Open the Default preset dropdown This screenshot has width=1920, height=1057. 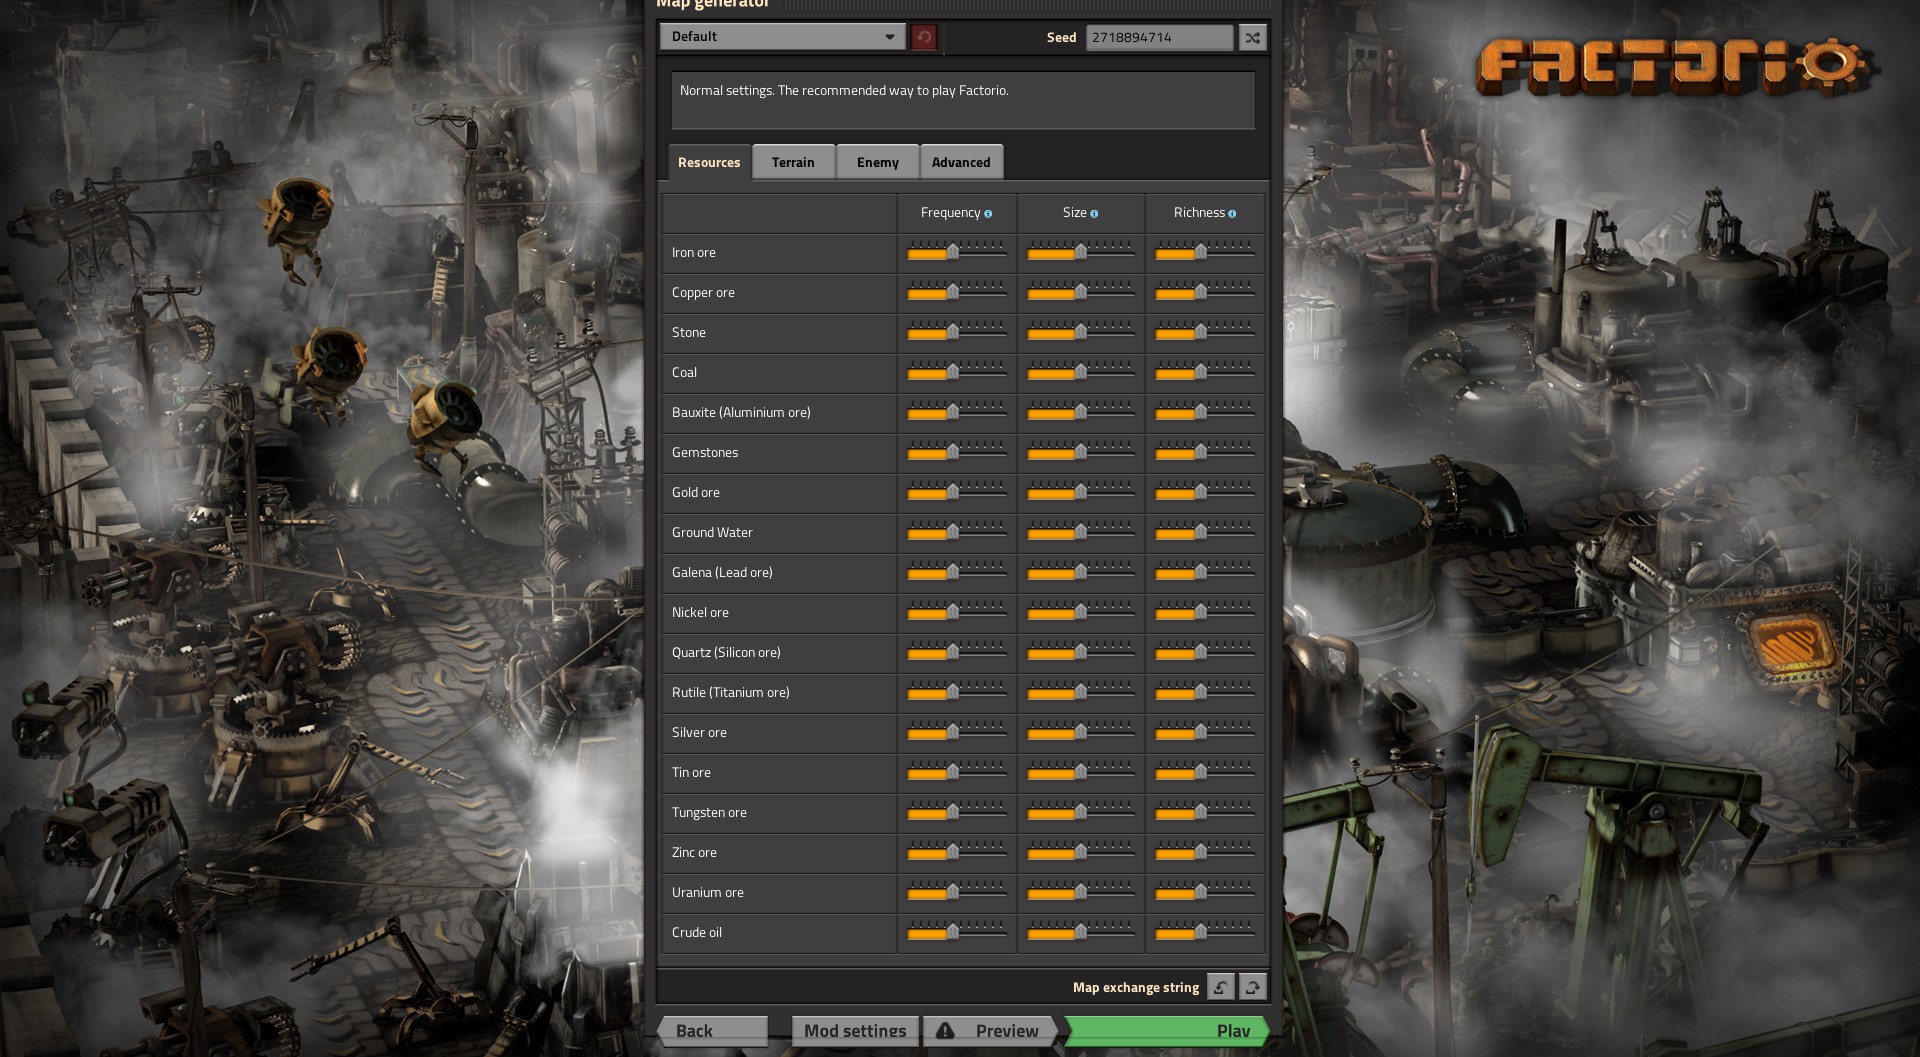tap(782, 37)
